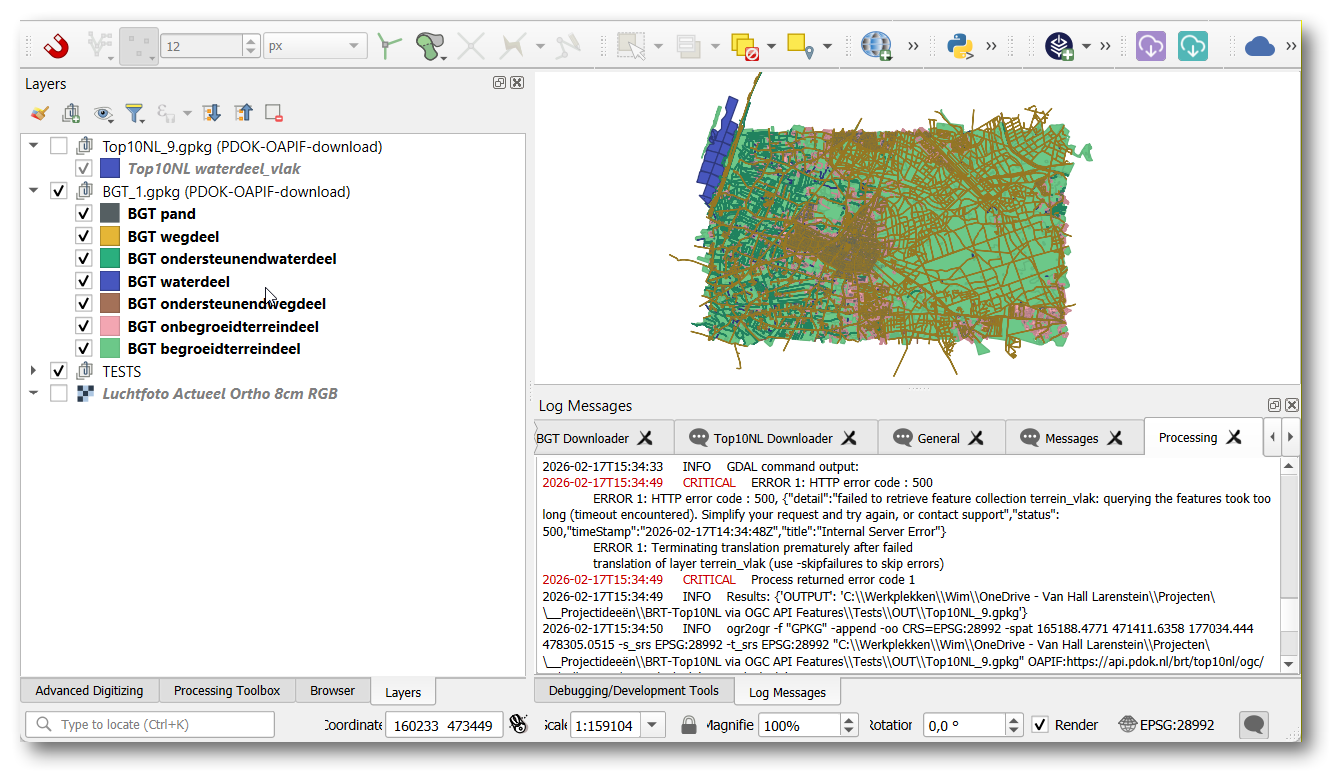Image resolution: width=1331 pixels, height=772 pixels.
Task: Open the map scale dropdown
Action: click(x=653, y=725)
